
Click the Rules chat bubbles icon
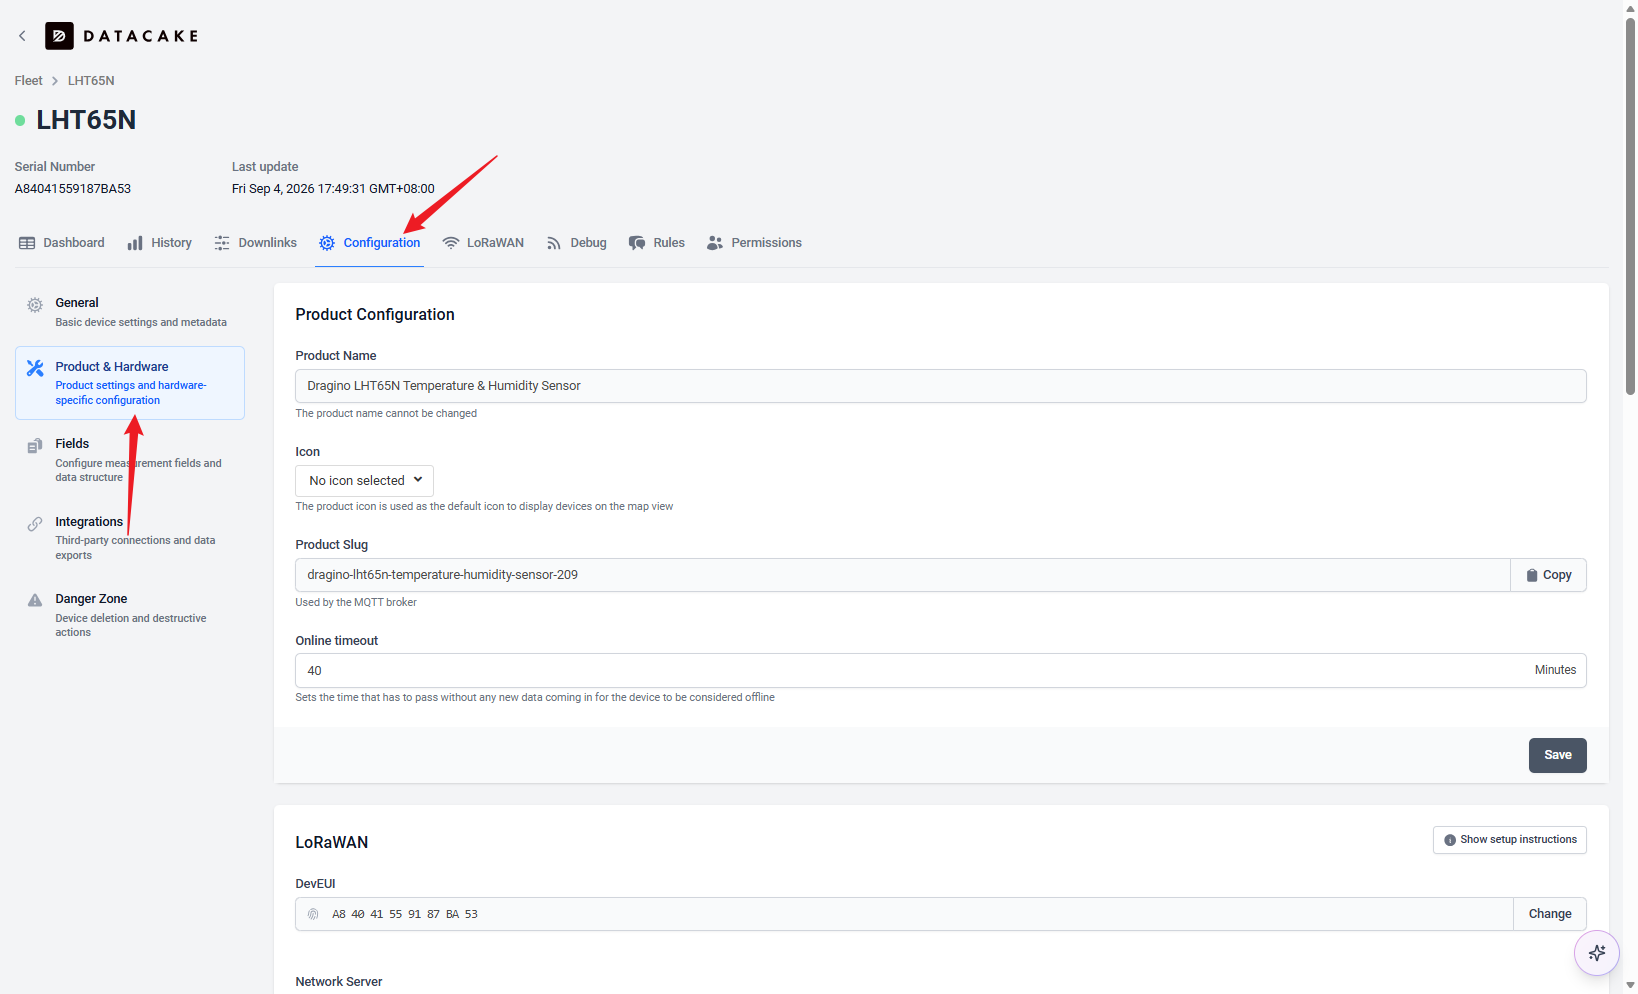click(637, 243)
